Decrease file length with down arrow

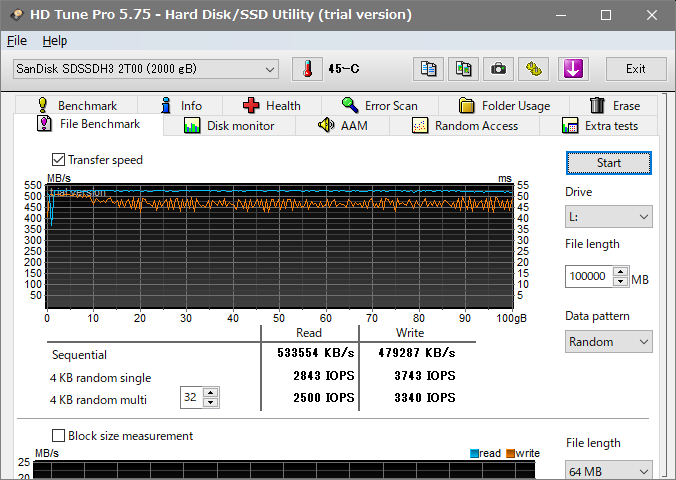[620, 281]
